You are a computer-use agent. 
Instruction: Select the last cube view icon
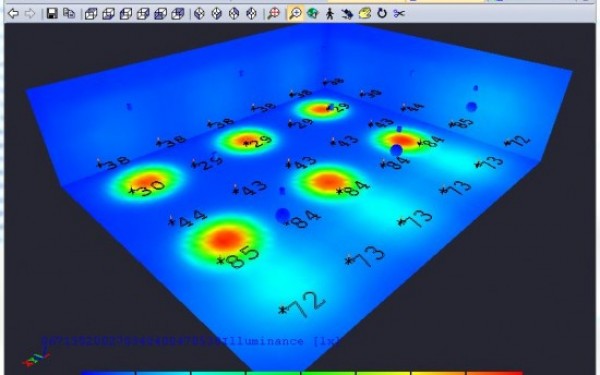178,14
